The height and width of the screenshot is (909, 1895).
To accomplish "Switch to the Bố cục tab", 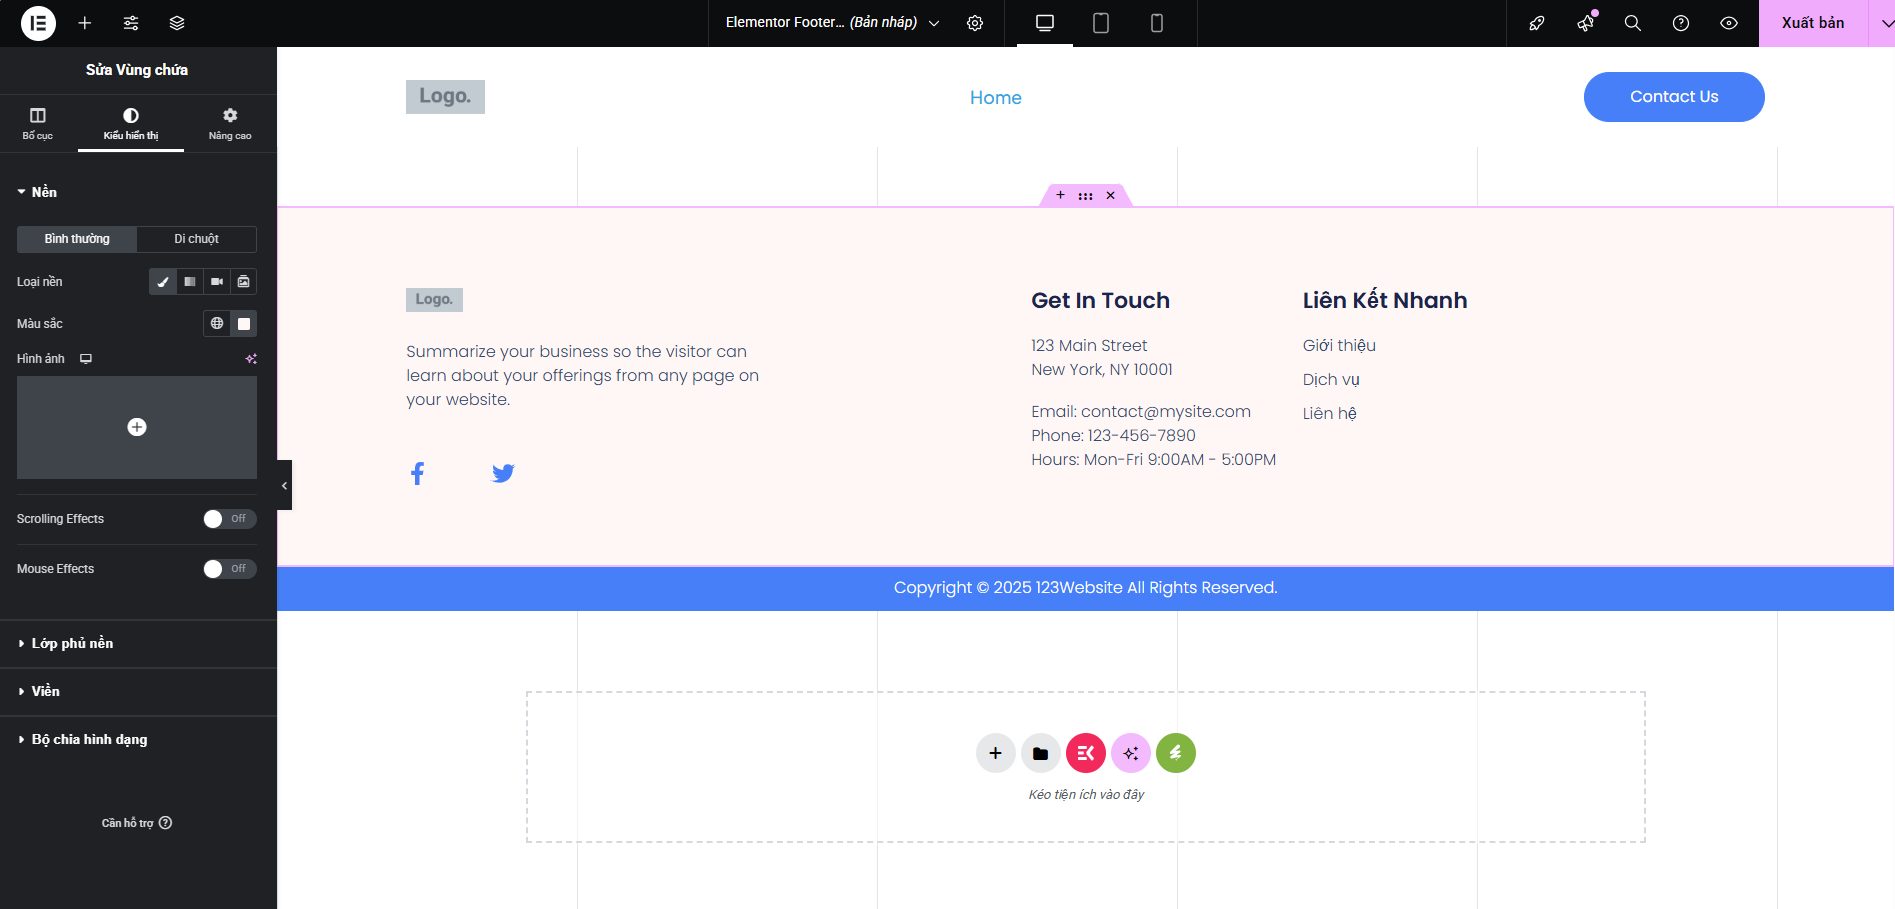I will 38,123.
